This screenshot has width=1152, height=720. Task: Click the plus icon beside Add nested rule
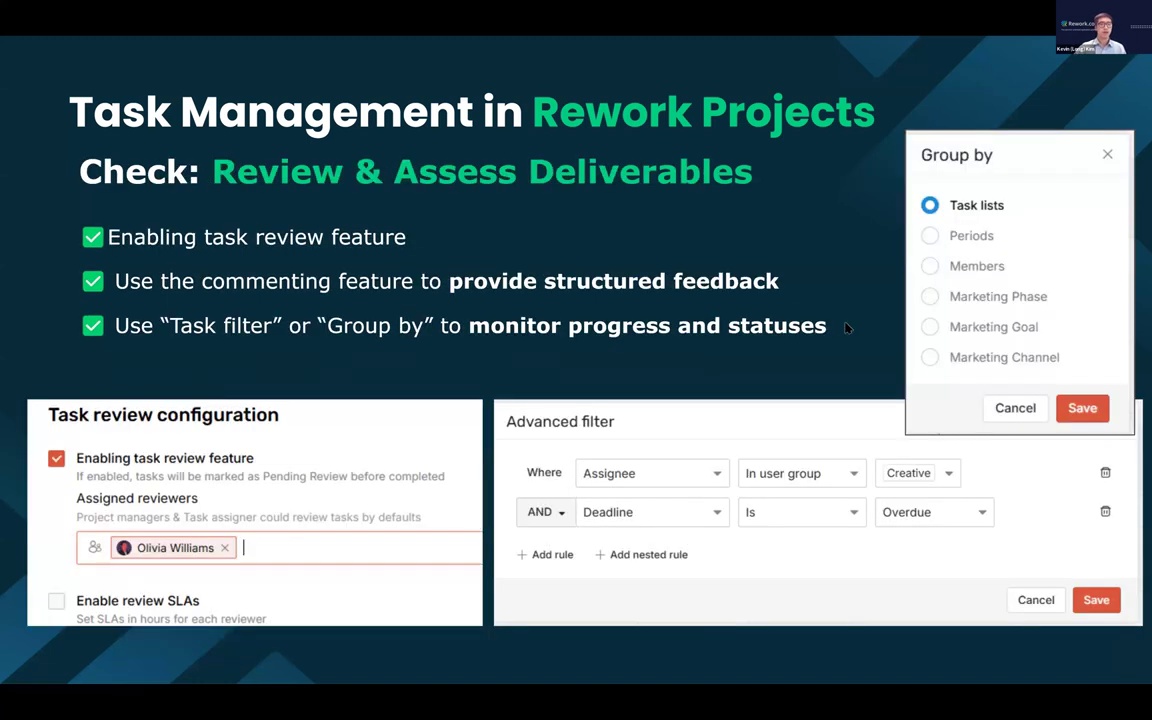[600, 555]
